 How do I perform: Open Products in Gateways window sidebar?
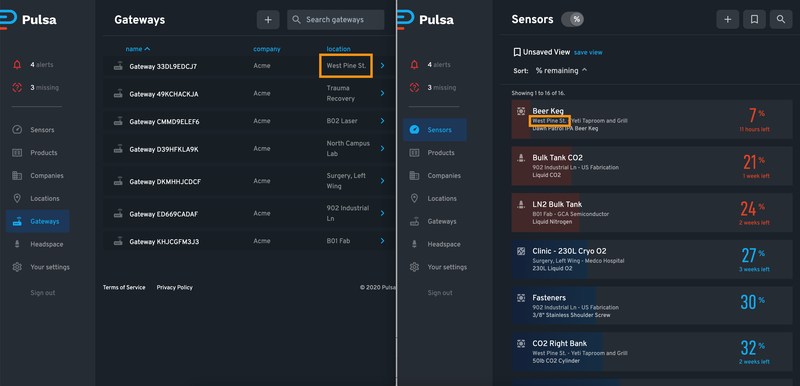[x=38, y=153]
